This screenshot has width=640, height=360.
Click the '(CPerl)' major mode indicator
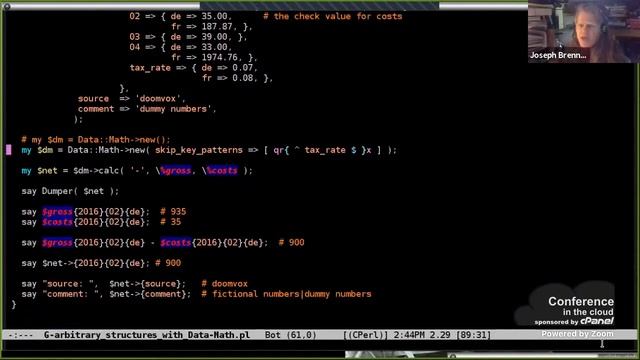pyautogui.click(x=366, y=335)
